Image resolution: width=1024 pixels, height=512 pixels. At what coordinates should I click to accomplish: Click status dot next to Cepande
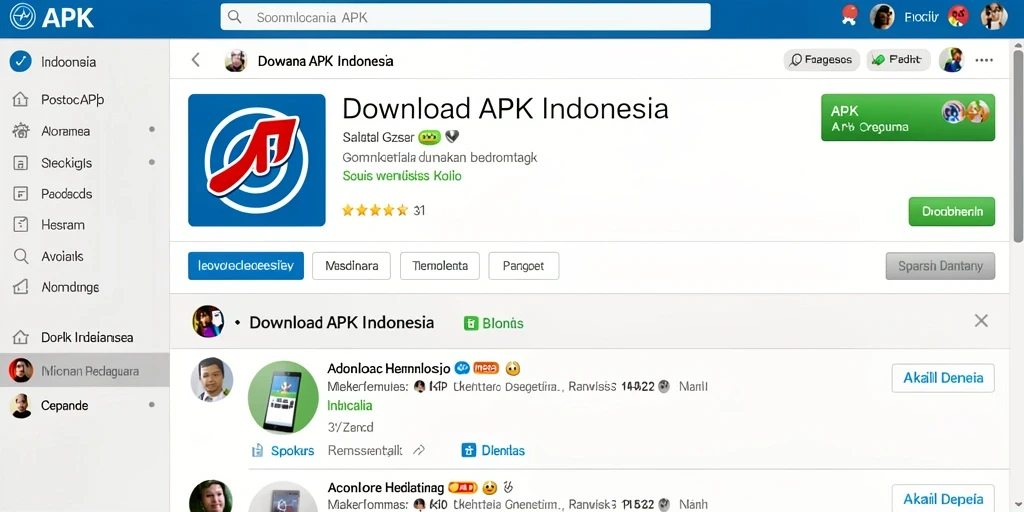pos(152,405)
